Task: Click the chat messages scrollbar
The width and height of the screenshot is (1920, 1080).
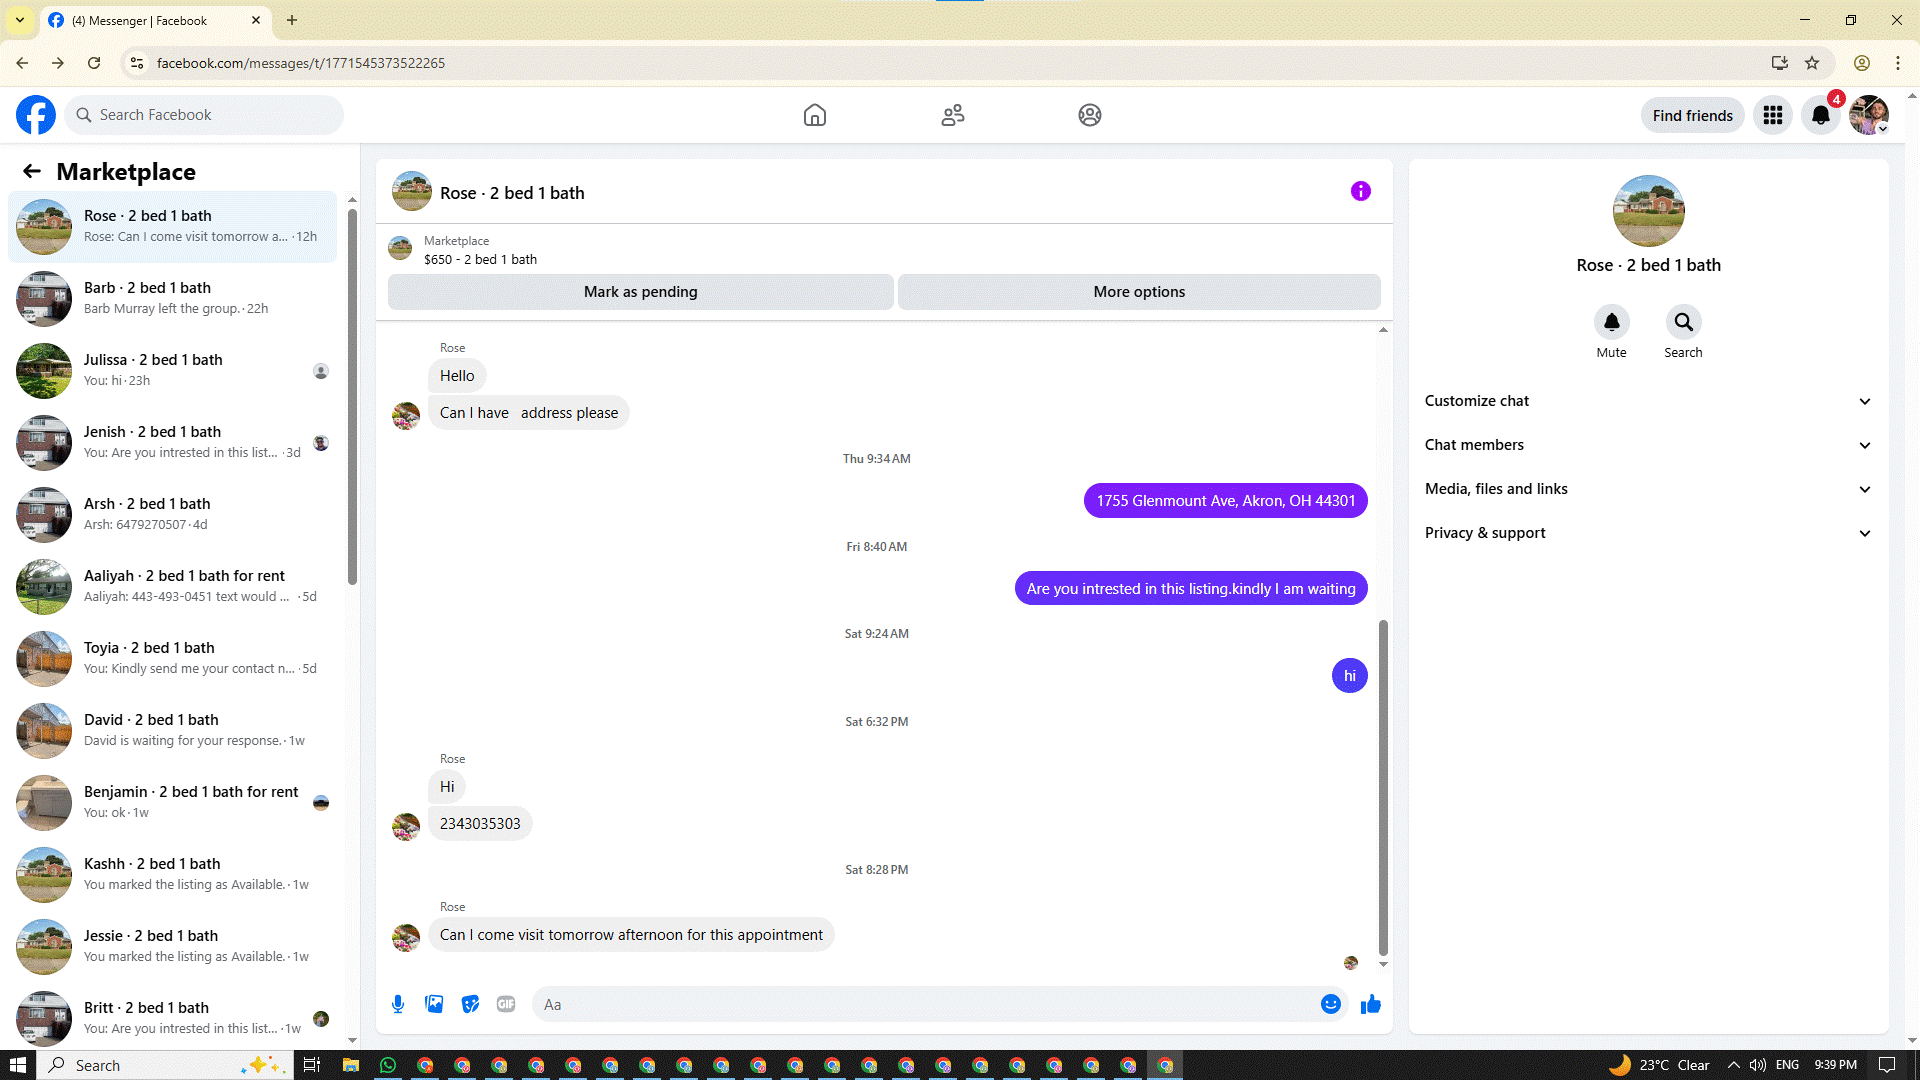Action: click(x=1384, y=788)
